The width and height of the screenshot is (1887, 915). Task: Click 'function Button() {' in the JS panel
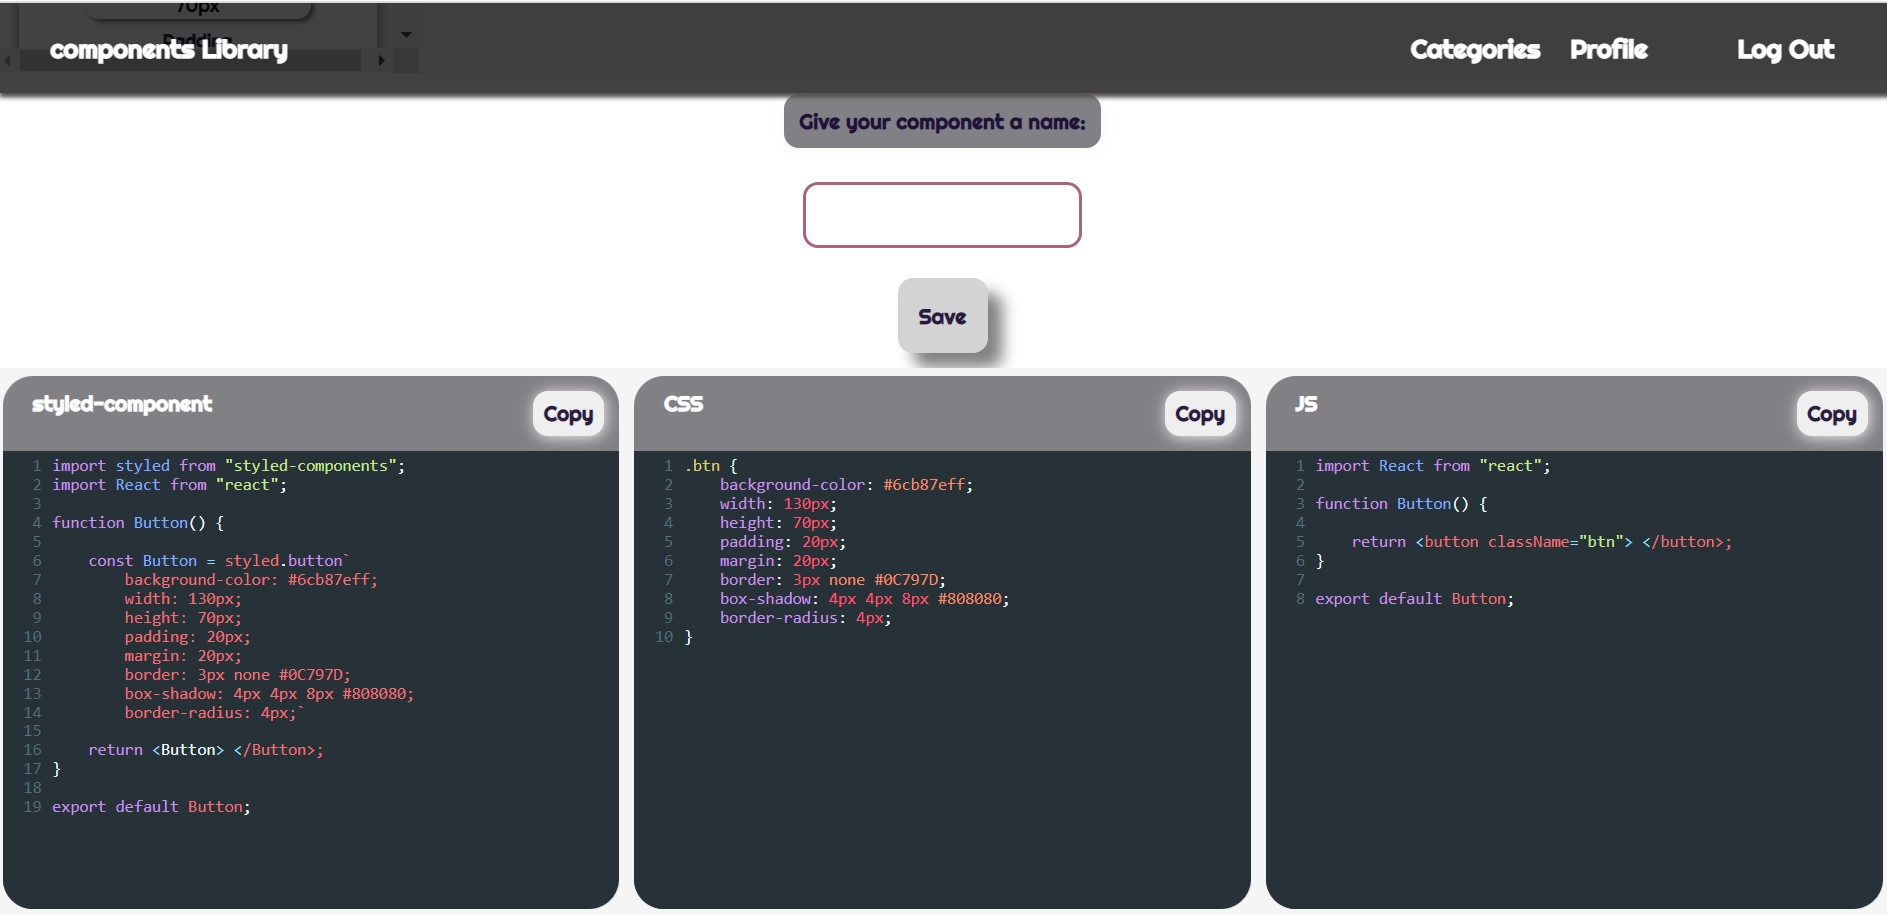1401,504
